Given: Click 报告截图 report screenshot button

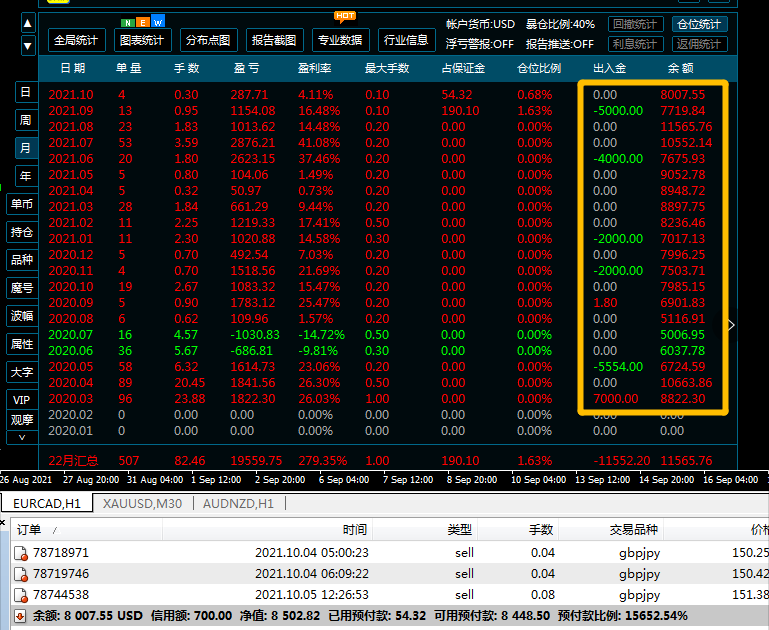Looking at the screenshot, I should point(275,40).
